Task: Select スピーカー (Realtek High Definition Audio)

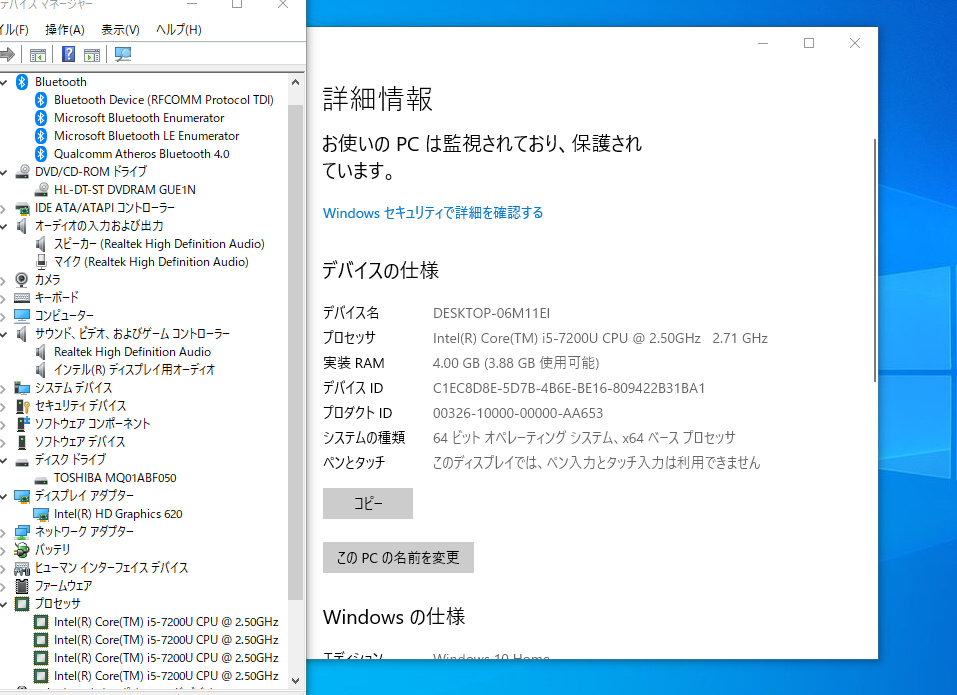Action: pyautogui.click(x=159, y=244)
